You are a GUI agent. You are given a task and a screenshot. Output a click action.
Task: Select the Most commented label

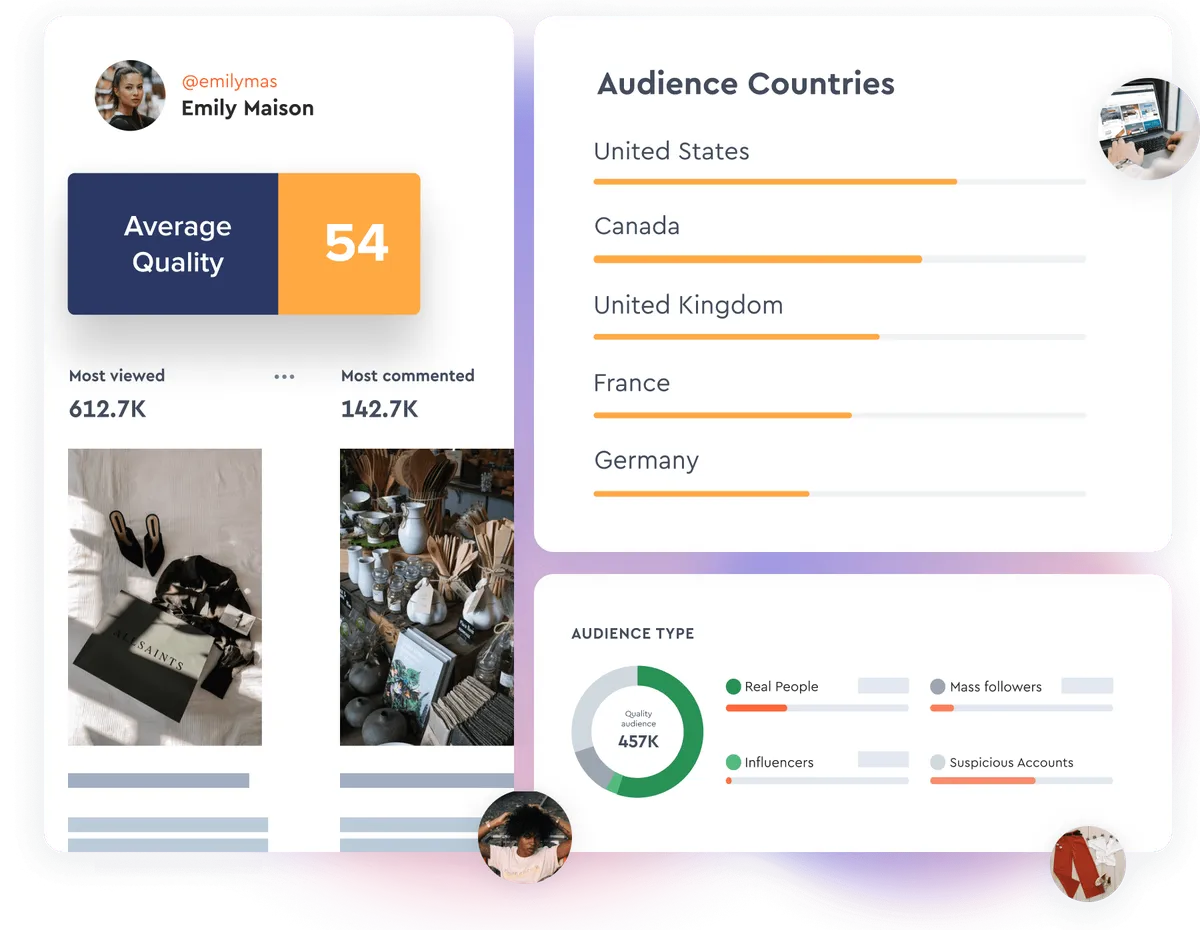pos(407,376)
